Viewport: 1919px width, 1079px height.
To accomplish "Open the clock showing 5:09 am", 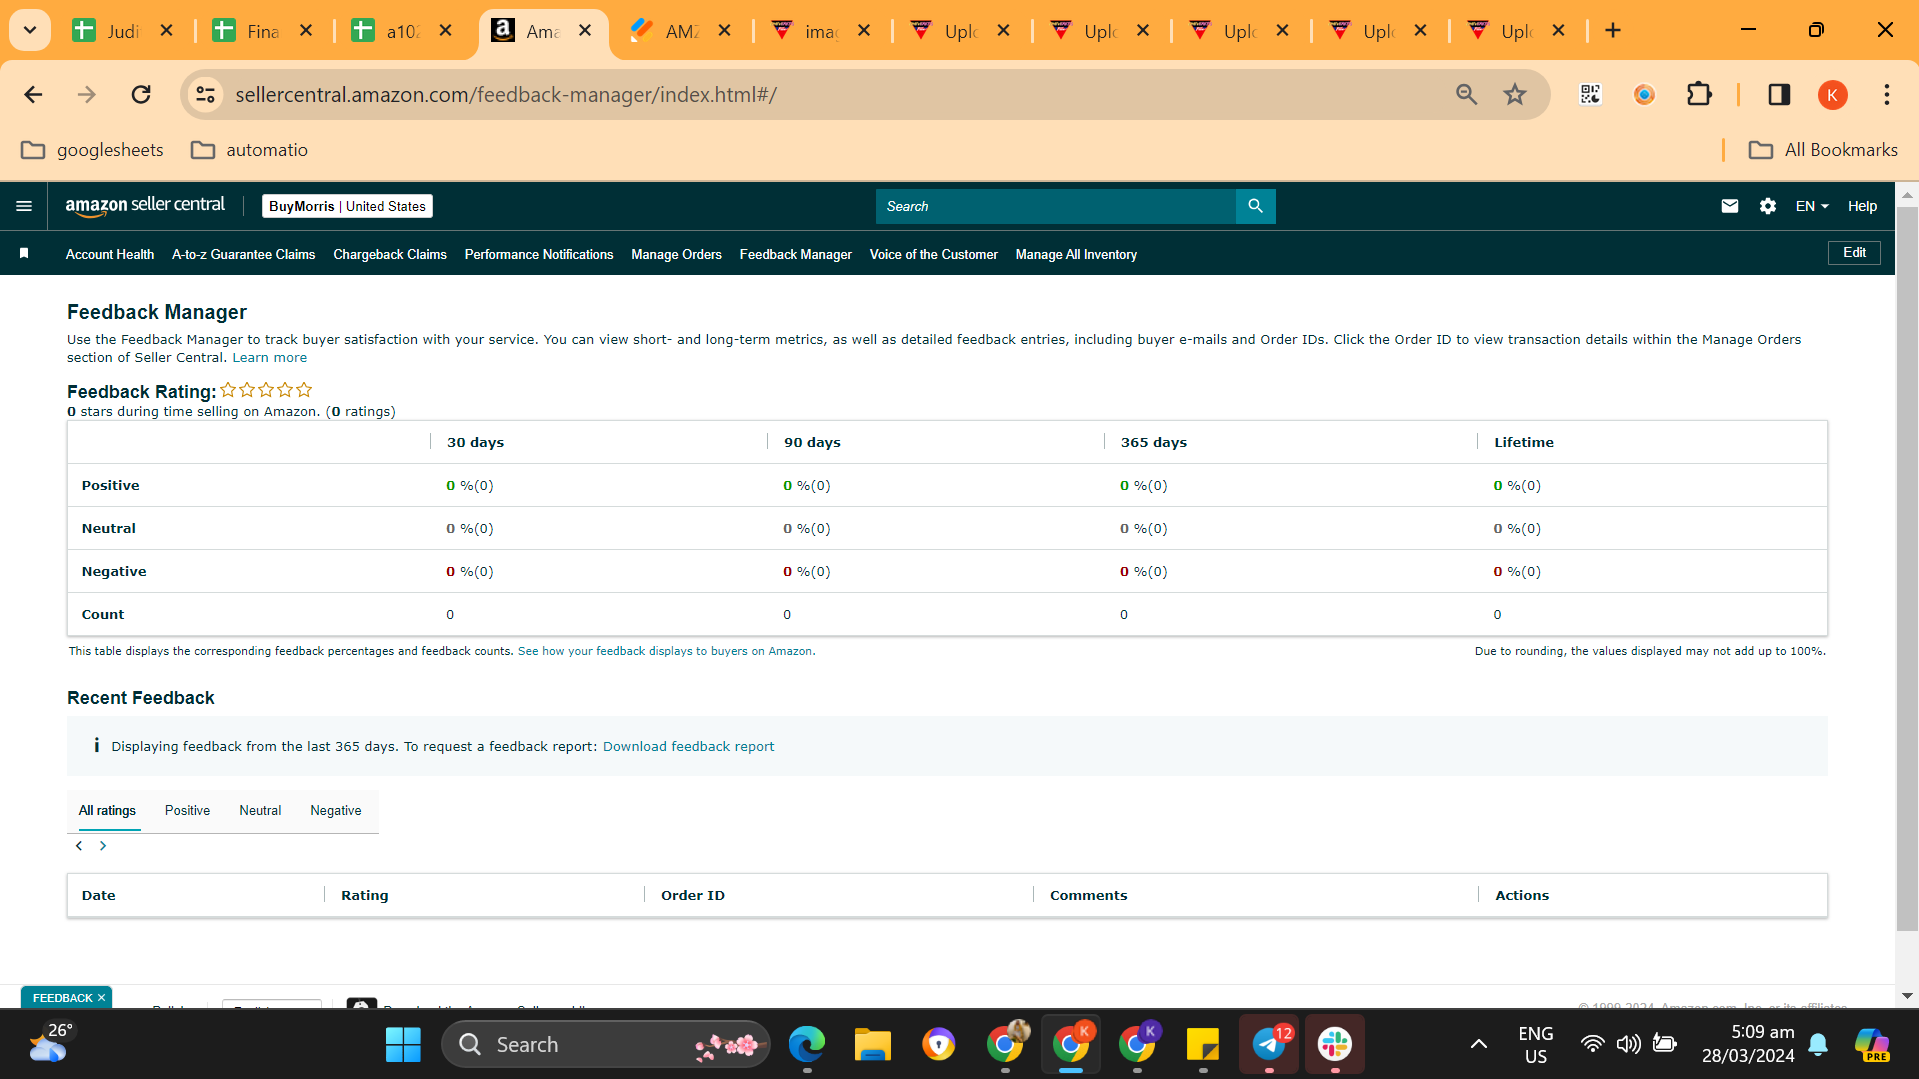I will pyautogui.click(x=1748, y=1044).
